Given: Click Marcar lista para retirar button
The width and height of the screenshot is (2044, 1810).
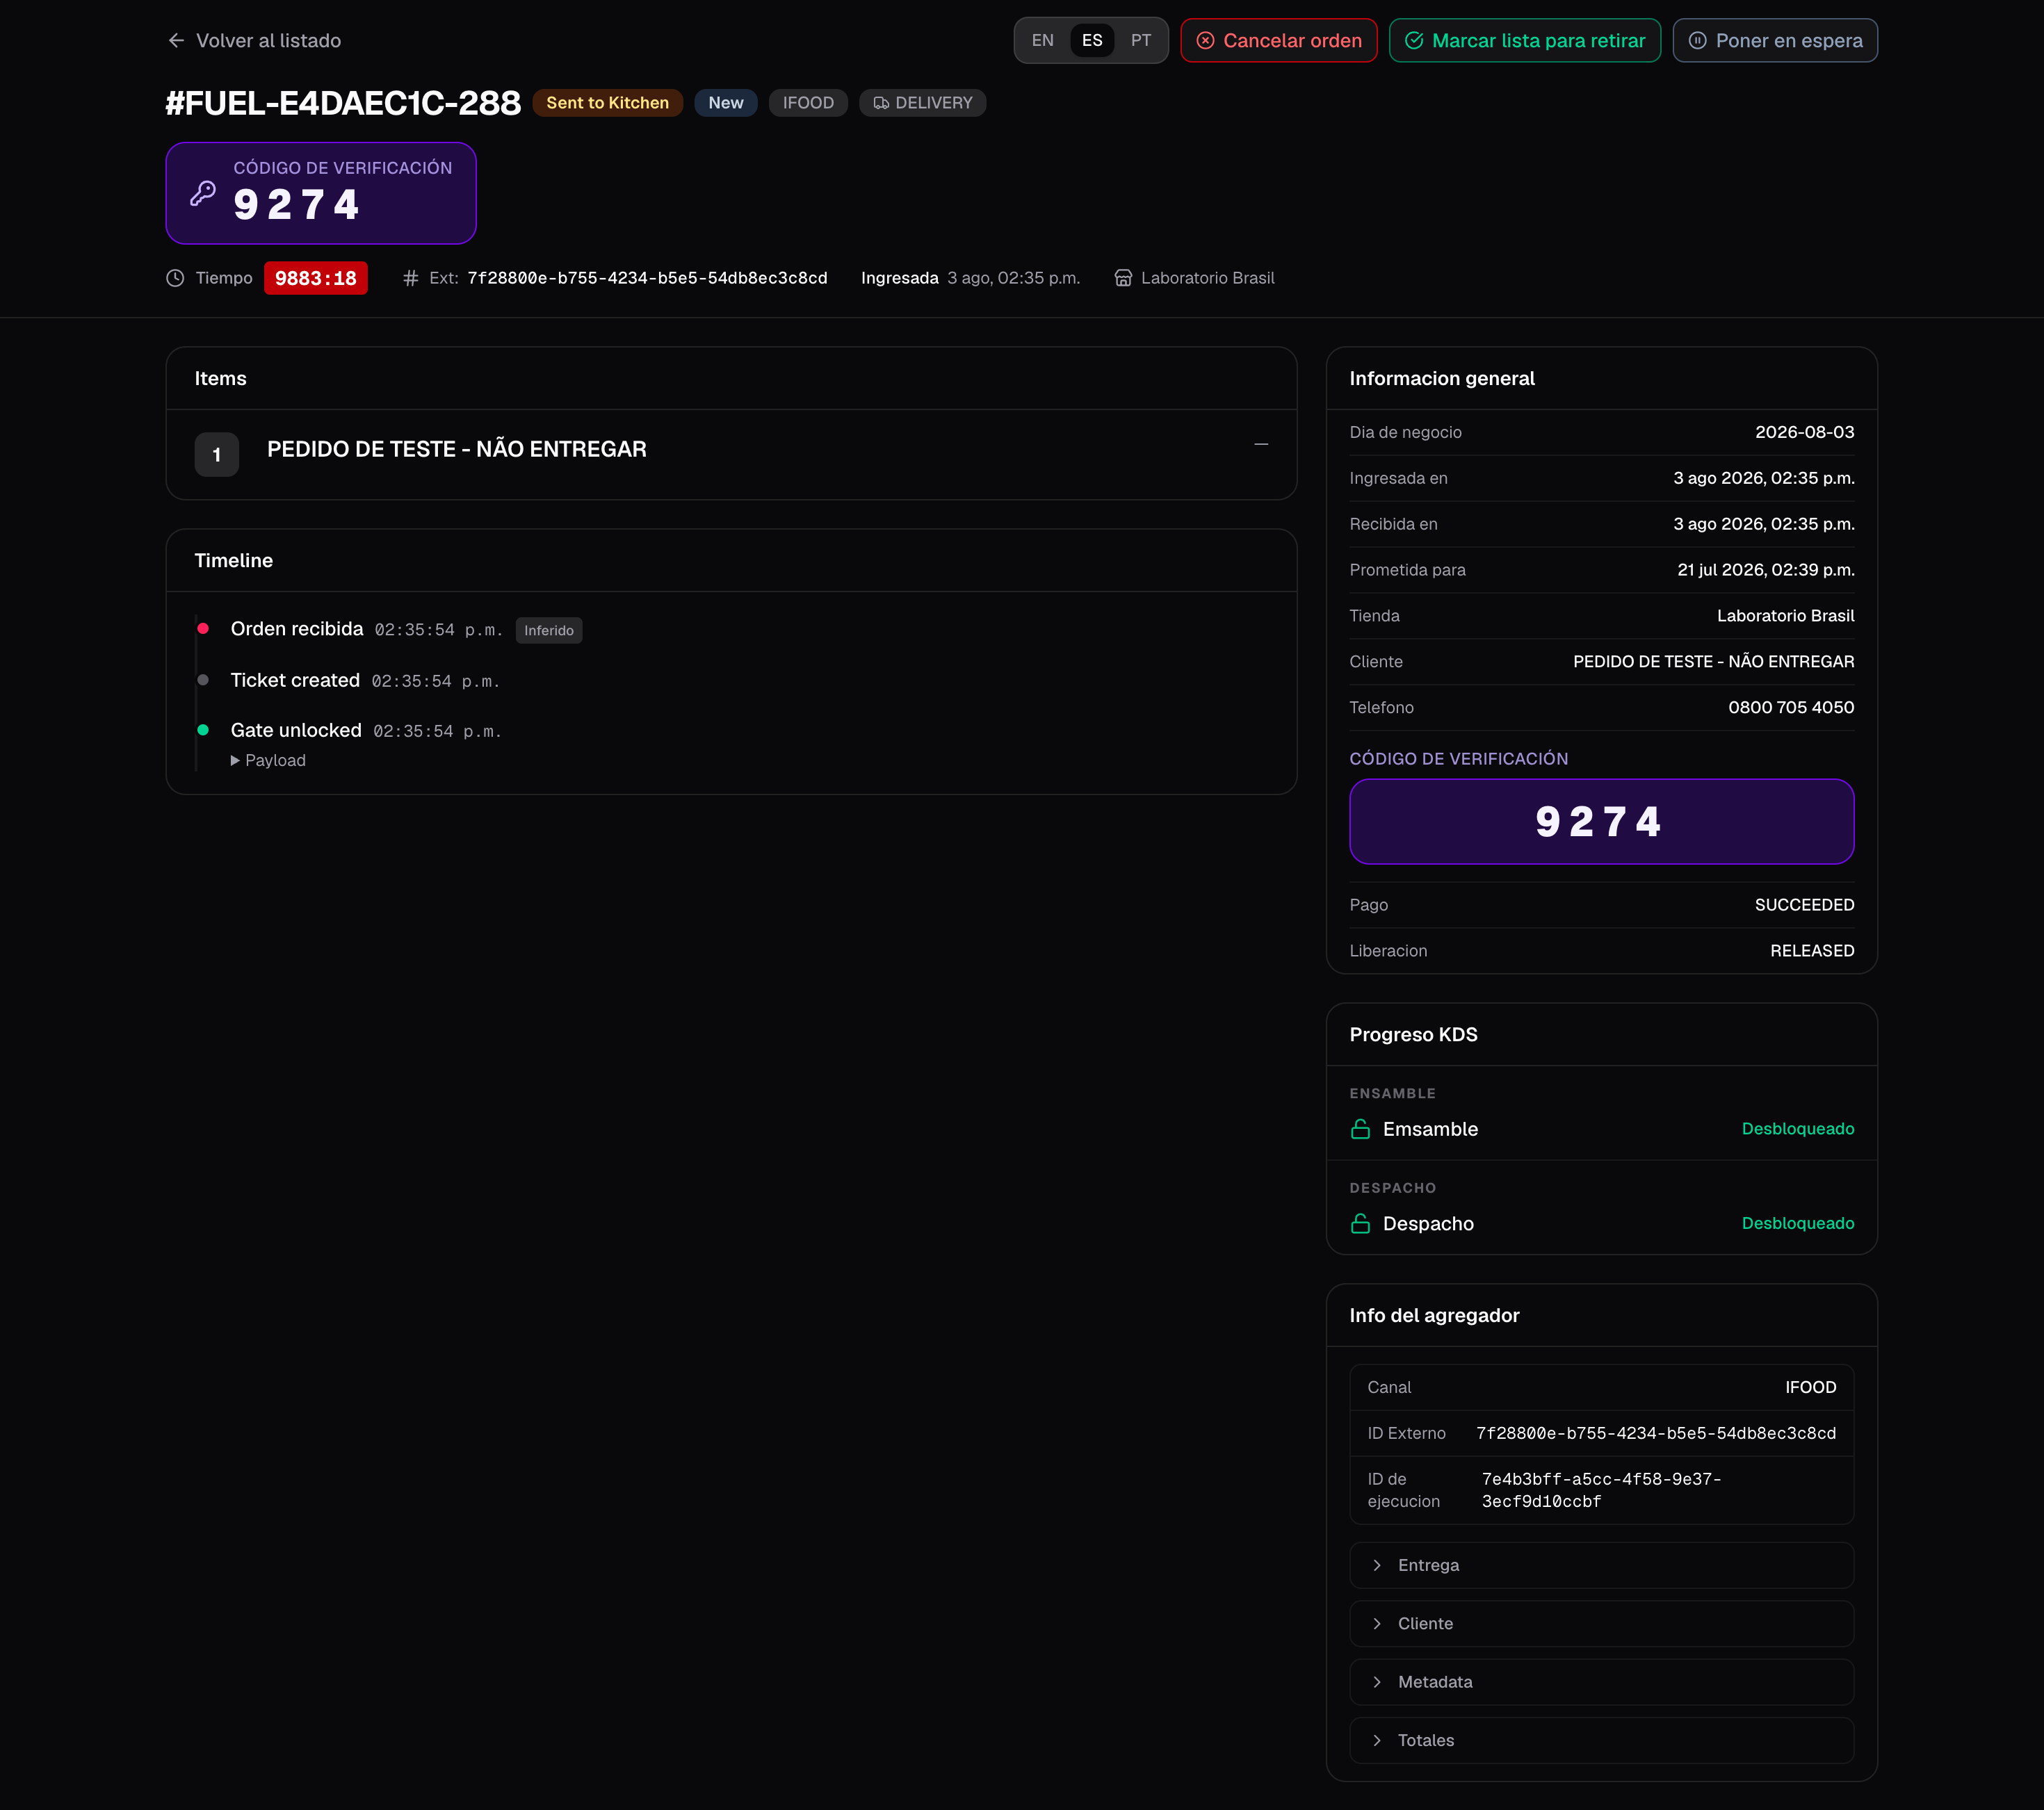Looking at the screenshot, I should pyautogui.click(x=1524, y=41).
